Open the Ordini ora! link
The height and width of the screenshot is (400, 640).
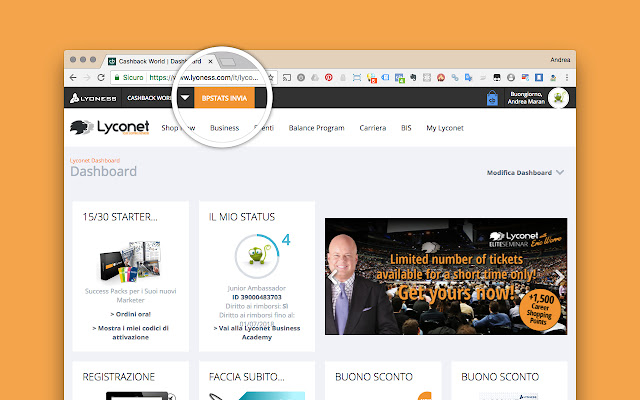point(131,314)
